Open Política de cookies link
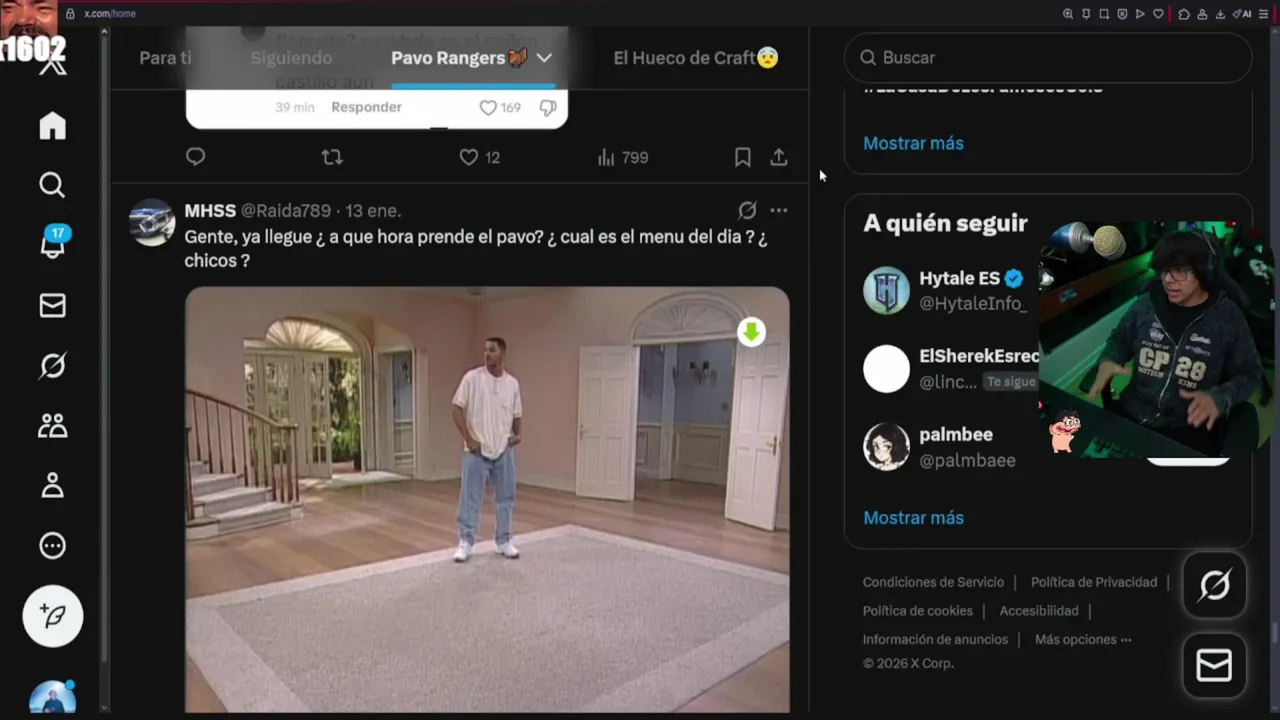Image resolution: width=1280 pixels, height=720 pixels. coord(918,611)
